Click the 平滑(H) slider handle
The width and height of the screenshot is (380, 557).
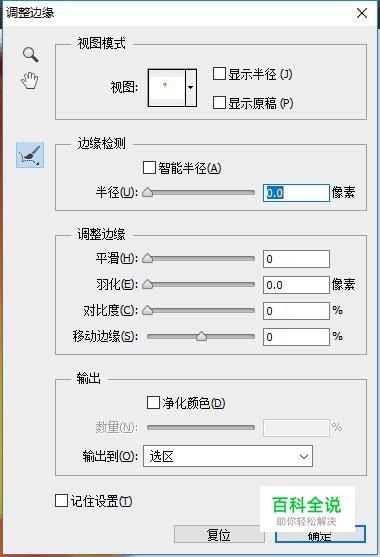coord(147,259)
